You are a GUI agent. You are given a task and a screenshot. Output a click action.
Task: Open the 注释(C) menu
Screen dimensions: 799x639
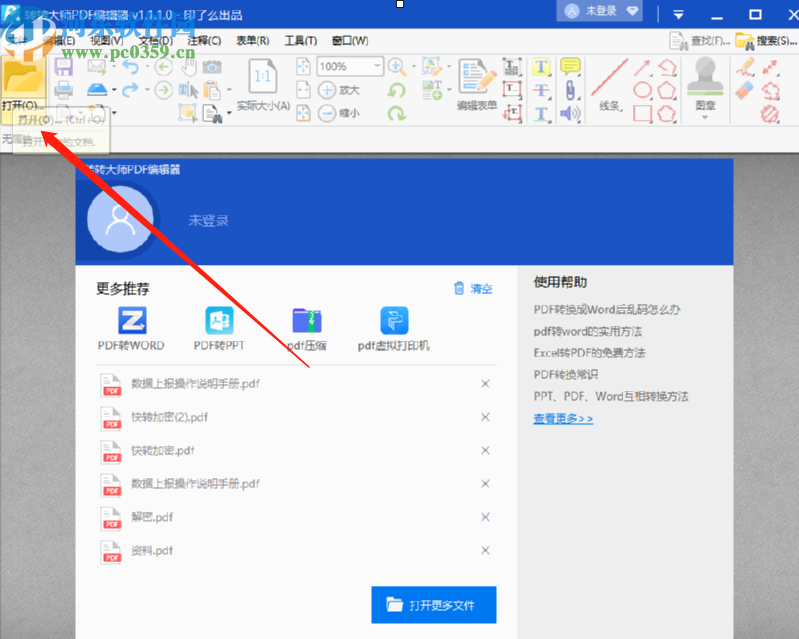click(204, 41)
